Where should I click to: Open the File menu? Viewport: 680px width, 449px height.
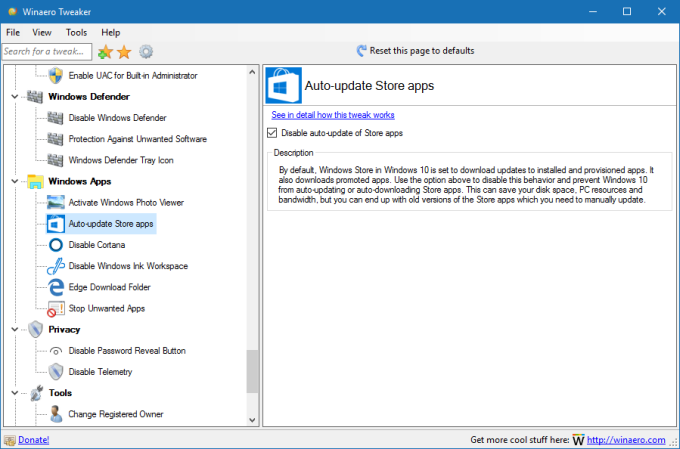pos(13,32)
